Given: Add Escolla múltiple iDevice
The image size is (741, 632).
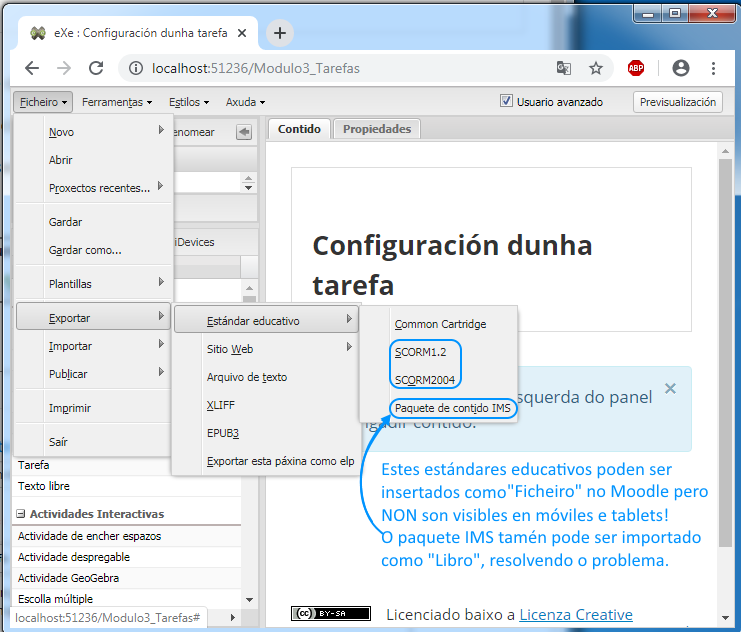Looking at the screenshot, I should pos(127,599).
